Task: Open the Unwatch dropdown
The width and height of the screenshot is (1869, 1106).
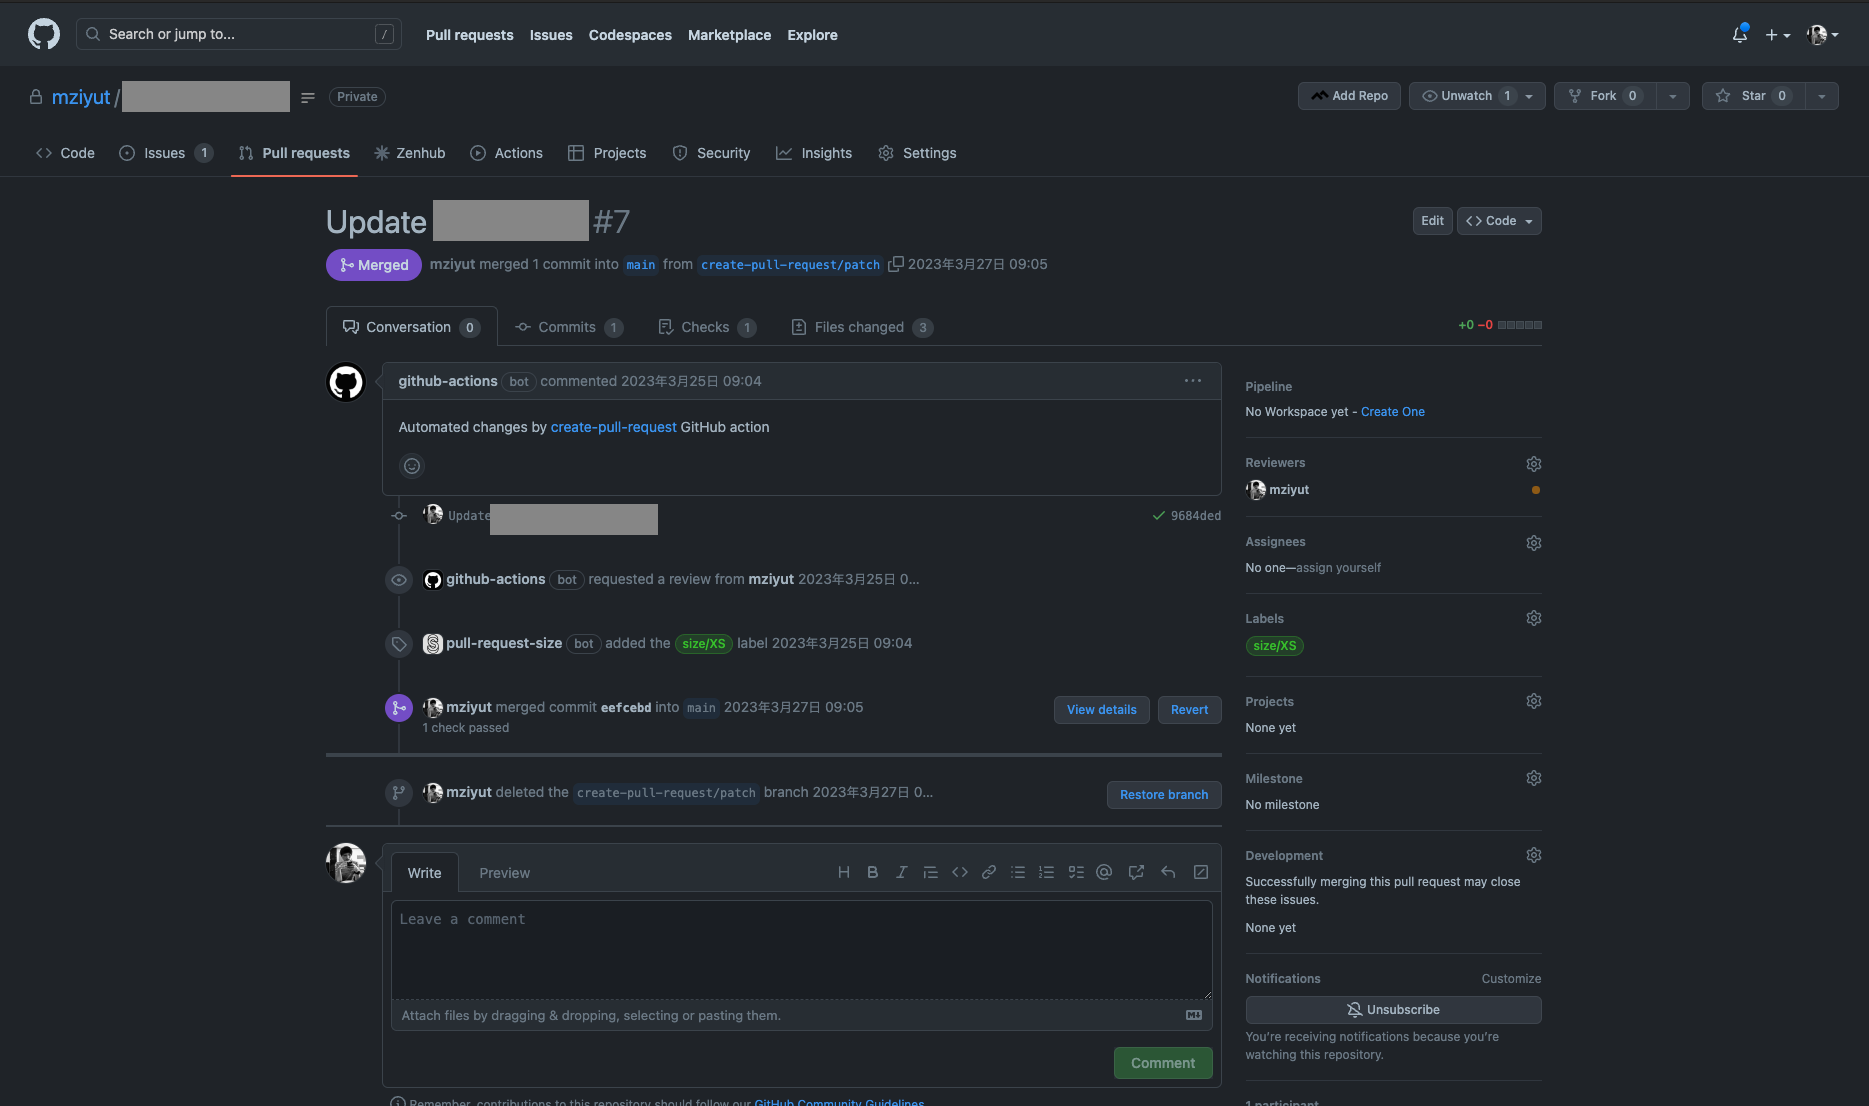Action: coord(1477,96)
